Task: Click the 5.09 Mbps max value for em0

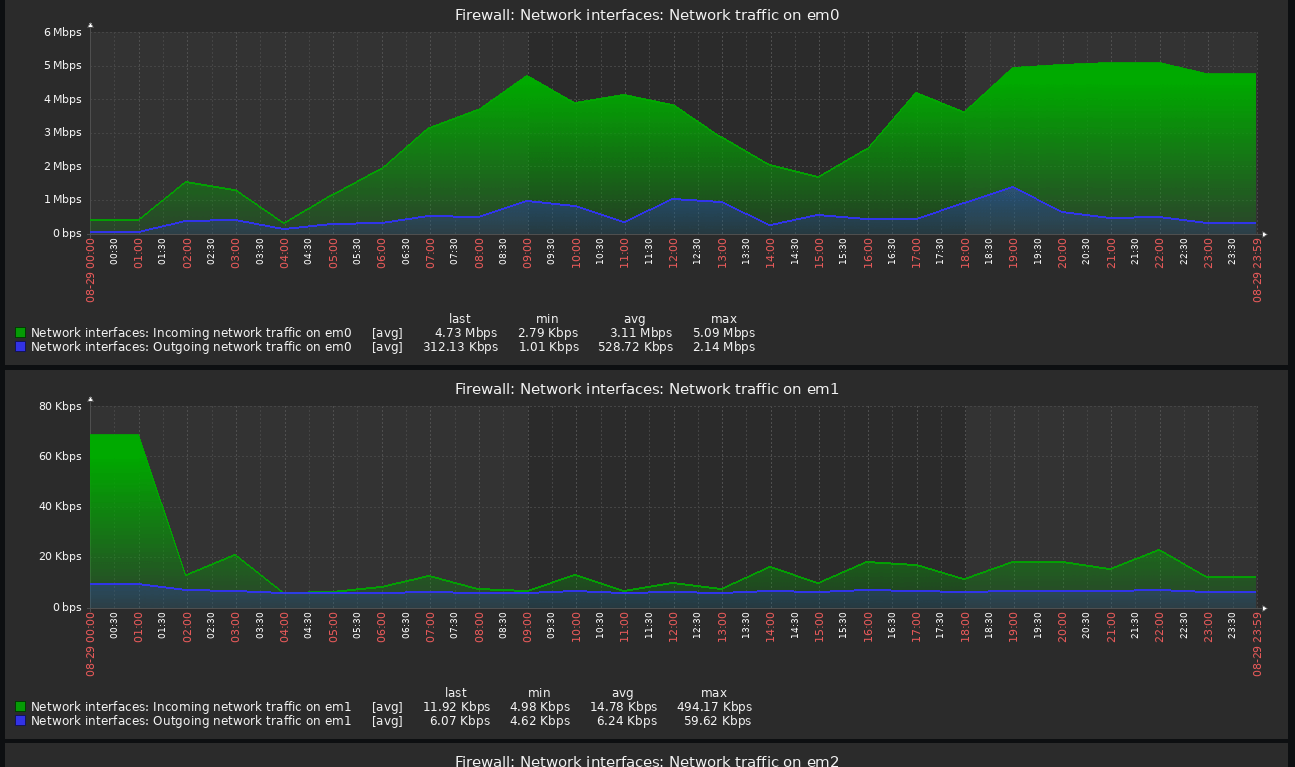Action: pos(723,333)
